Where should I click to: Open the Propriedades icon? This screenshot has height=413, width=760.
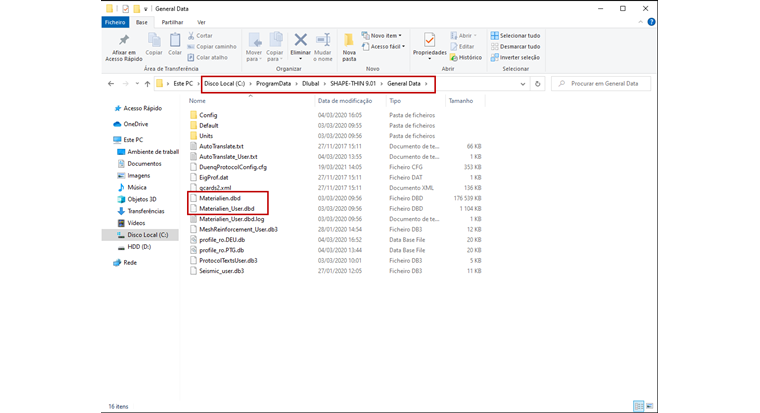click(429, 41)
